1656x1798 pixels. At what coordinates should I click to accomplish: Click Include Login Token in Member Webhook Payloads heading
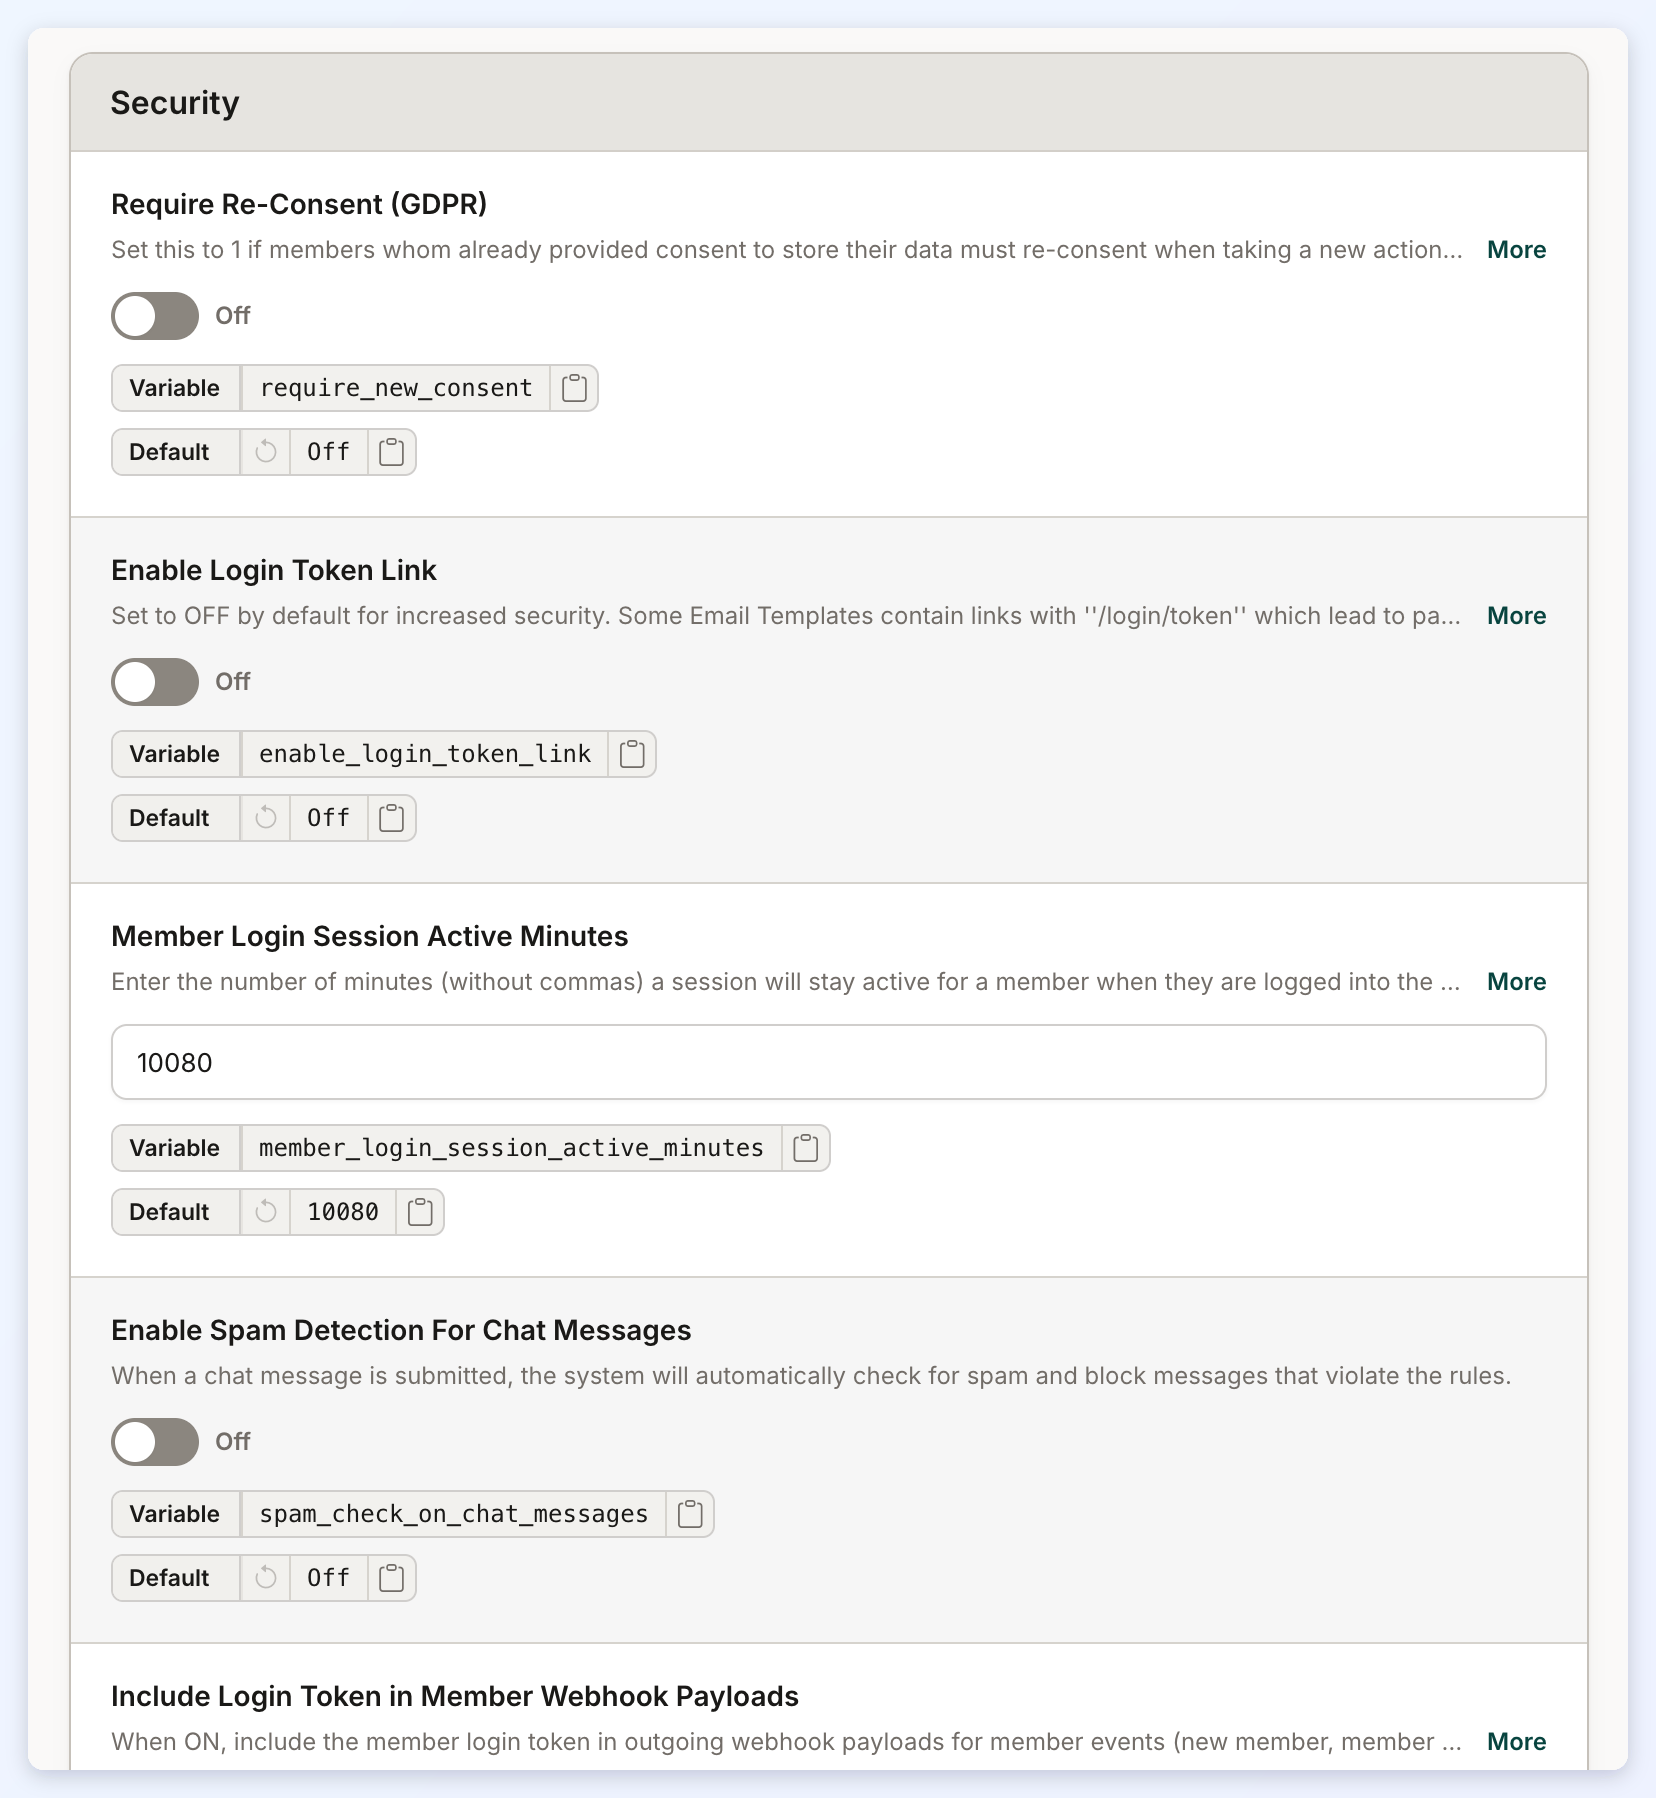455,1696
